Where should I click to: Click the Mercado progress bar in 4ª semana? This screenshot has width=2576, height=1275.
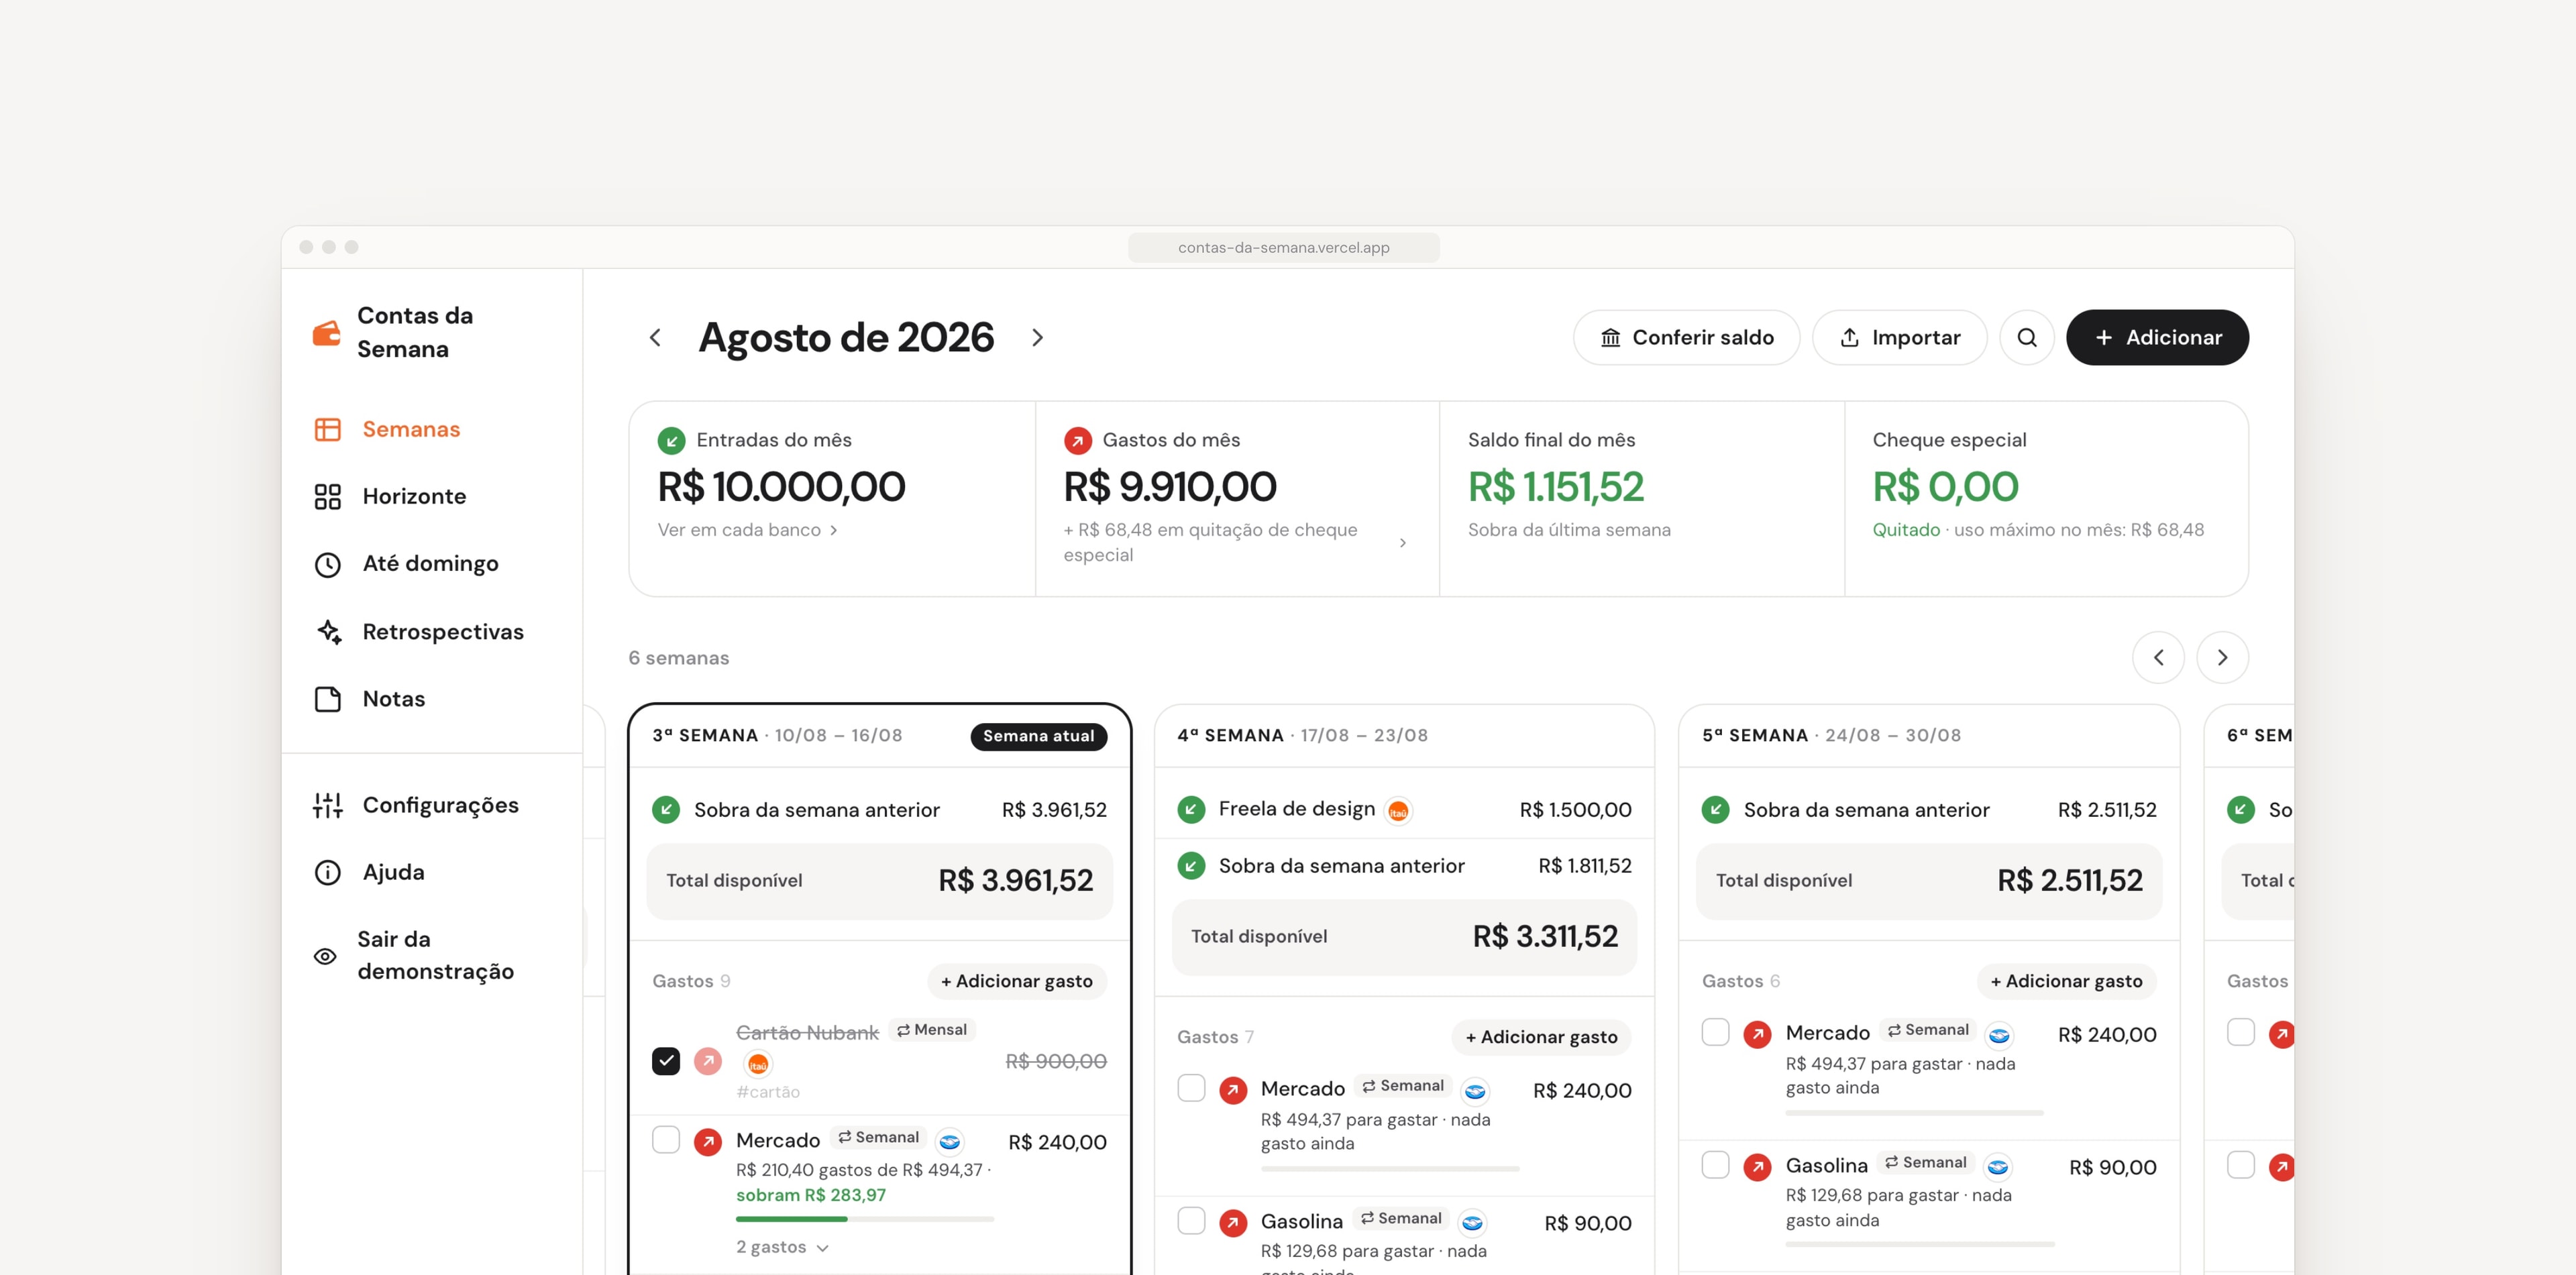[x=1390, y=1168]
